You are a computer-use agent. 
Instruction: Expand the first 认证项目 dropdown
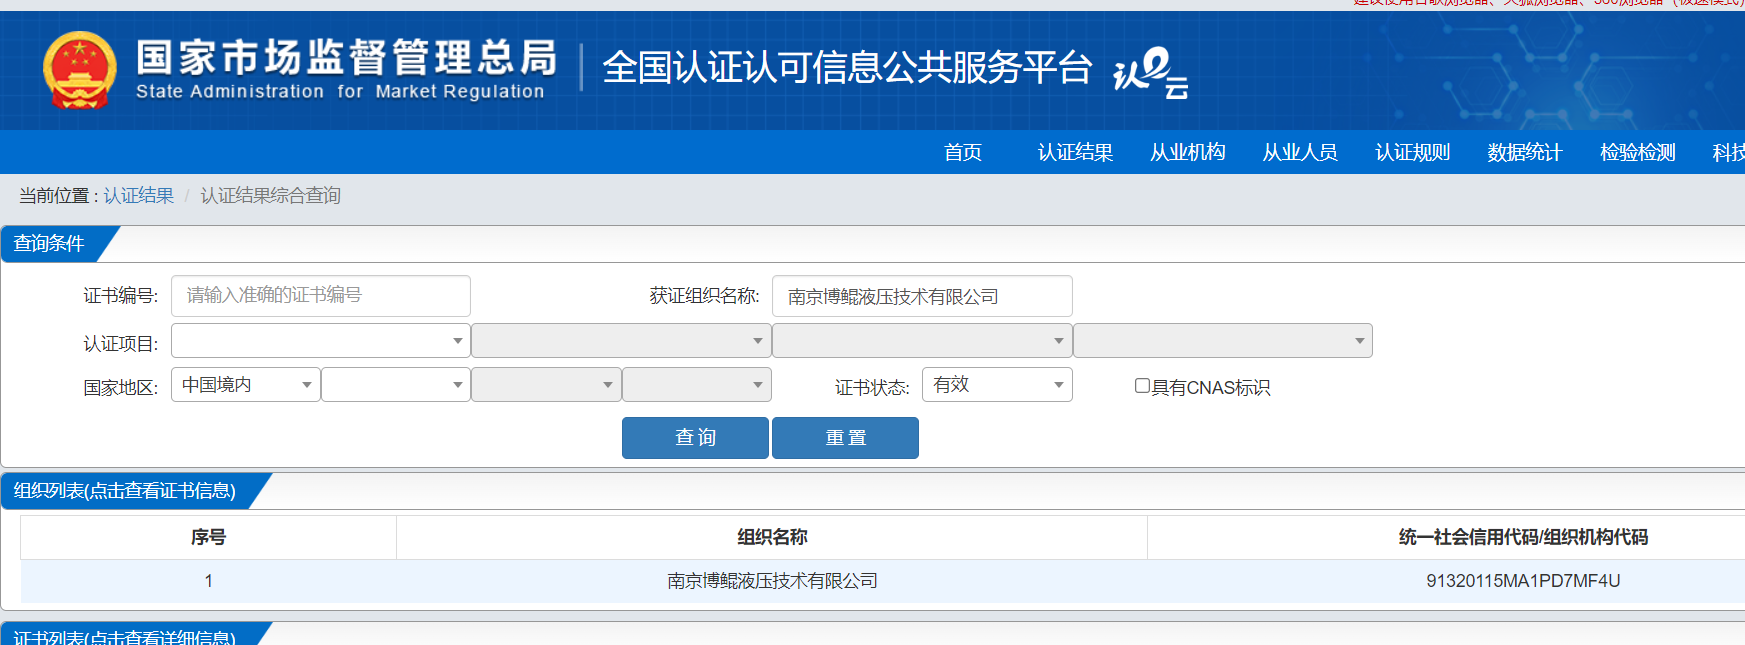[x=321, y=341]
